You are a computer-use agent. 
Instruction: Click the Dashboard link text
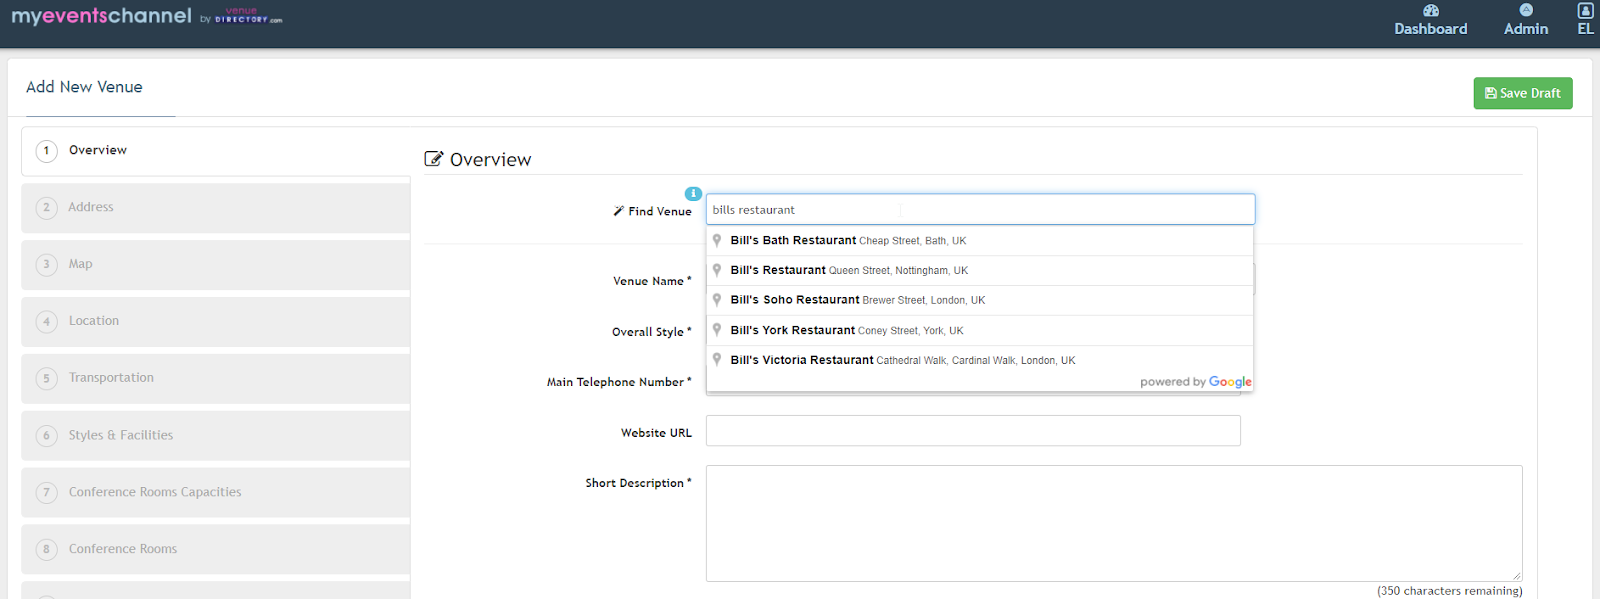(x=1431, y=29)
